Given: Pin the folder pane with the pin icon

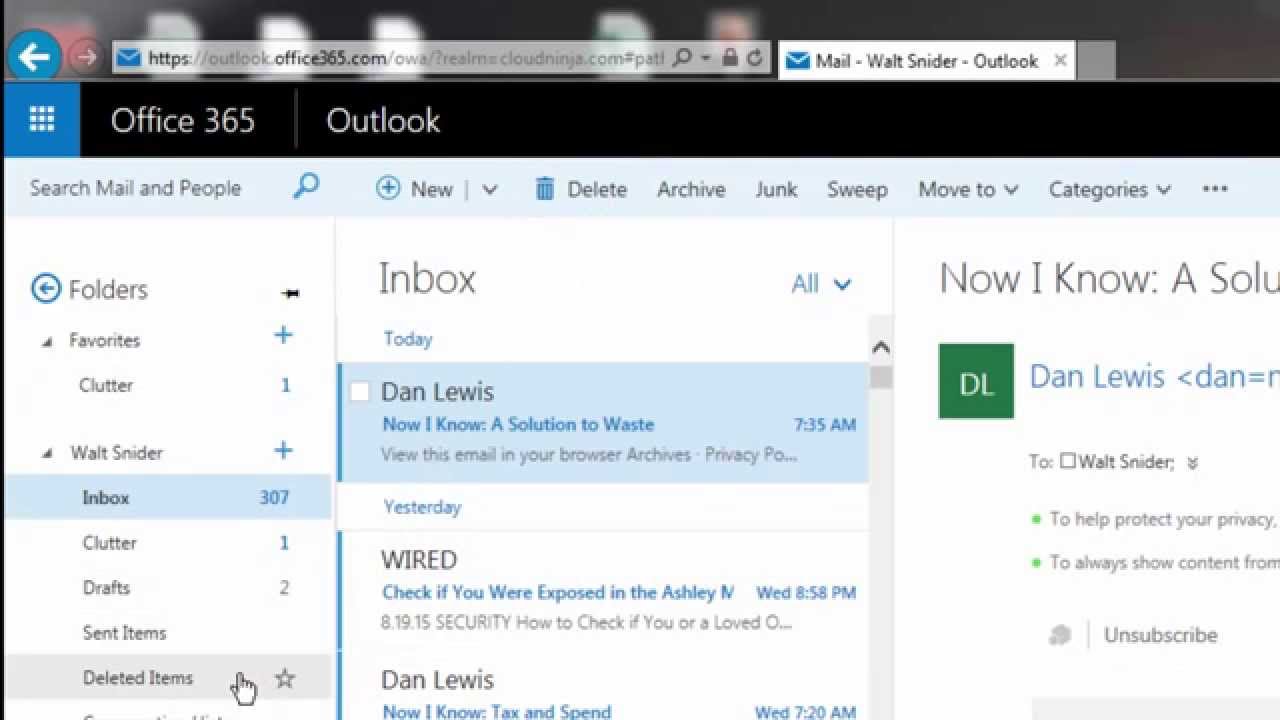Looking at the screenshot, I should pyautogui.click(x=290, y=293).
